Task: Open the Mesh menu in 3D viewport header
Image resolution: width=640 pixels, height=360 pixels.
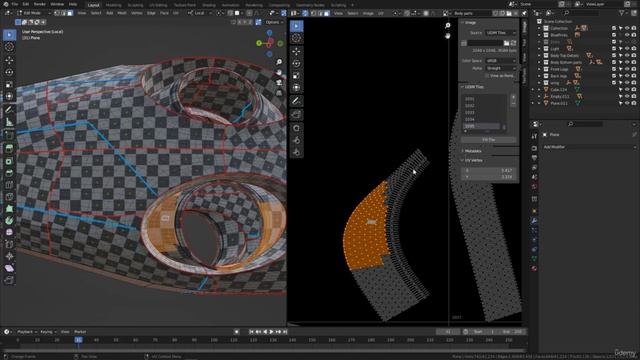Action: click(x=122, y=13)
